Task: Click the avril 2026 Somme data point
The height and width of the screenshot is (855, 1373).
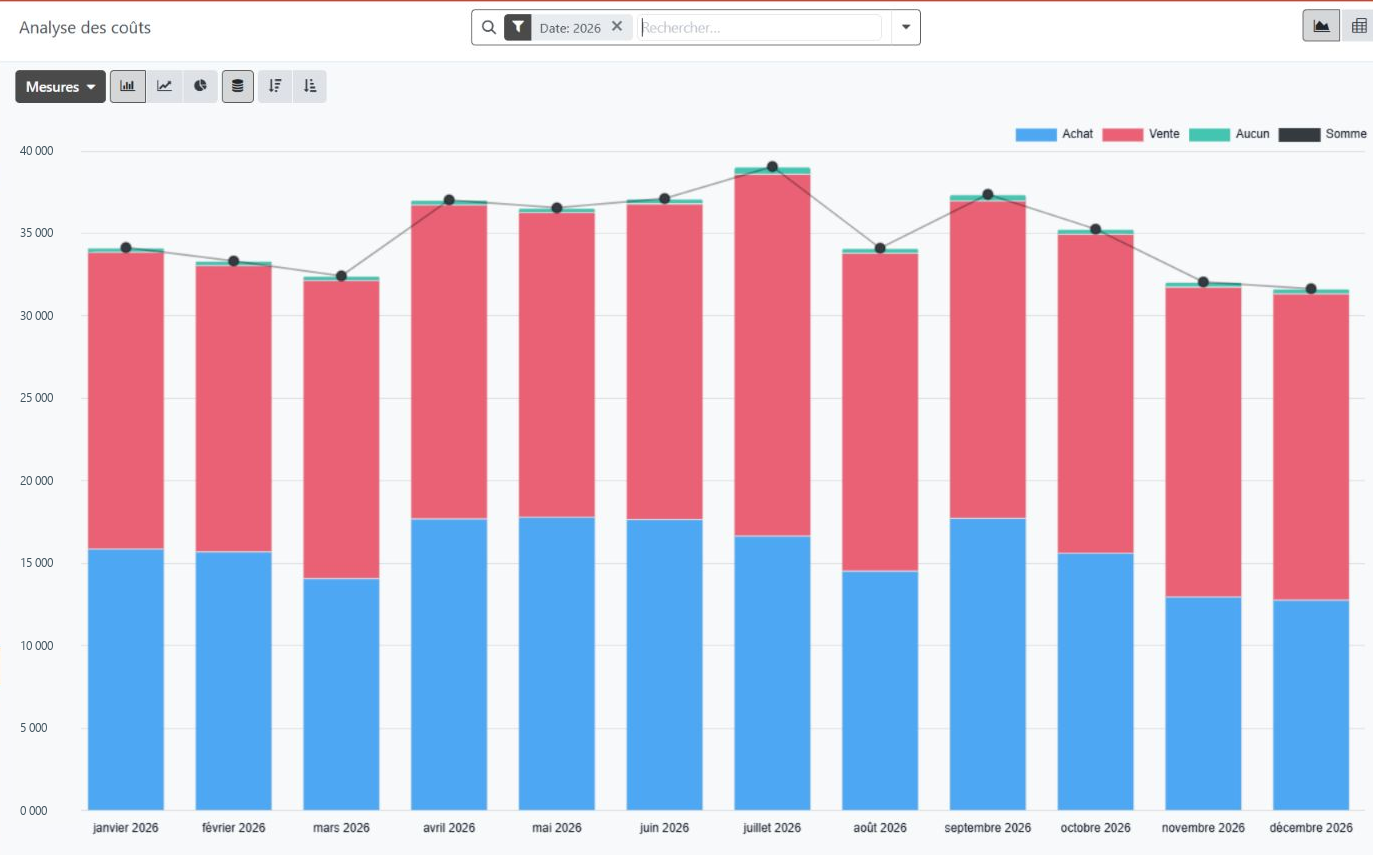Action: 449,200
